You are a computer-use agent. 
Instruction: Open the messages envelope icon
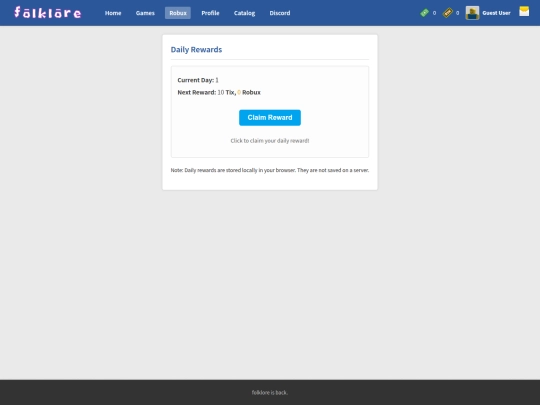click(524, 11)
